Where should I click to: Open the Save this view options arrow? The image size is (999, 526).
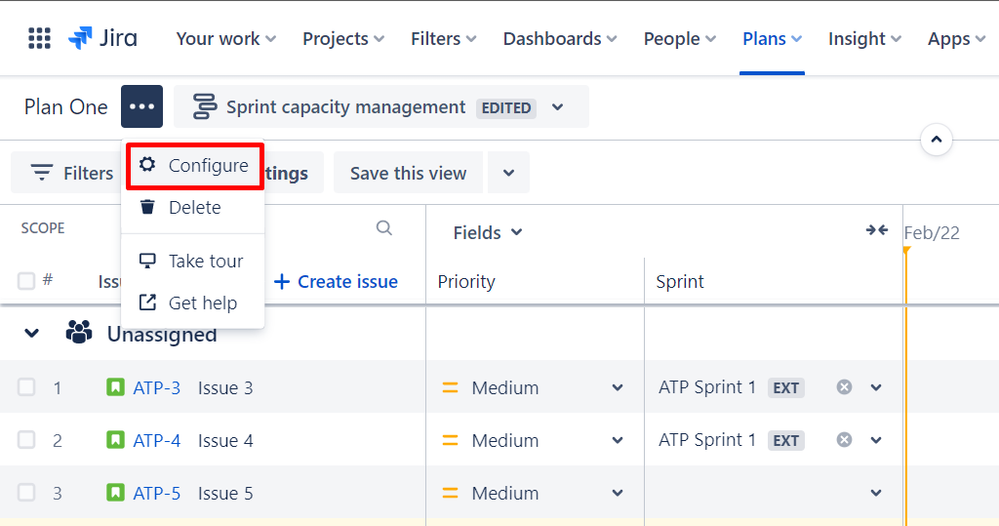pos(508,173)
